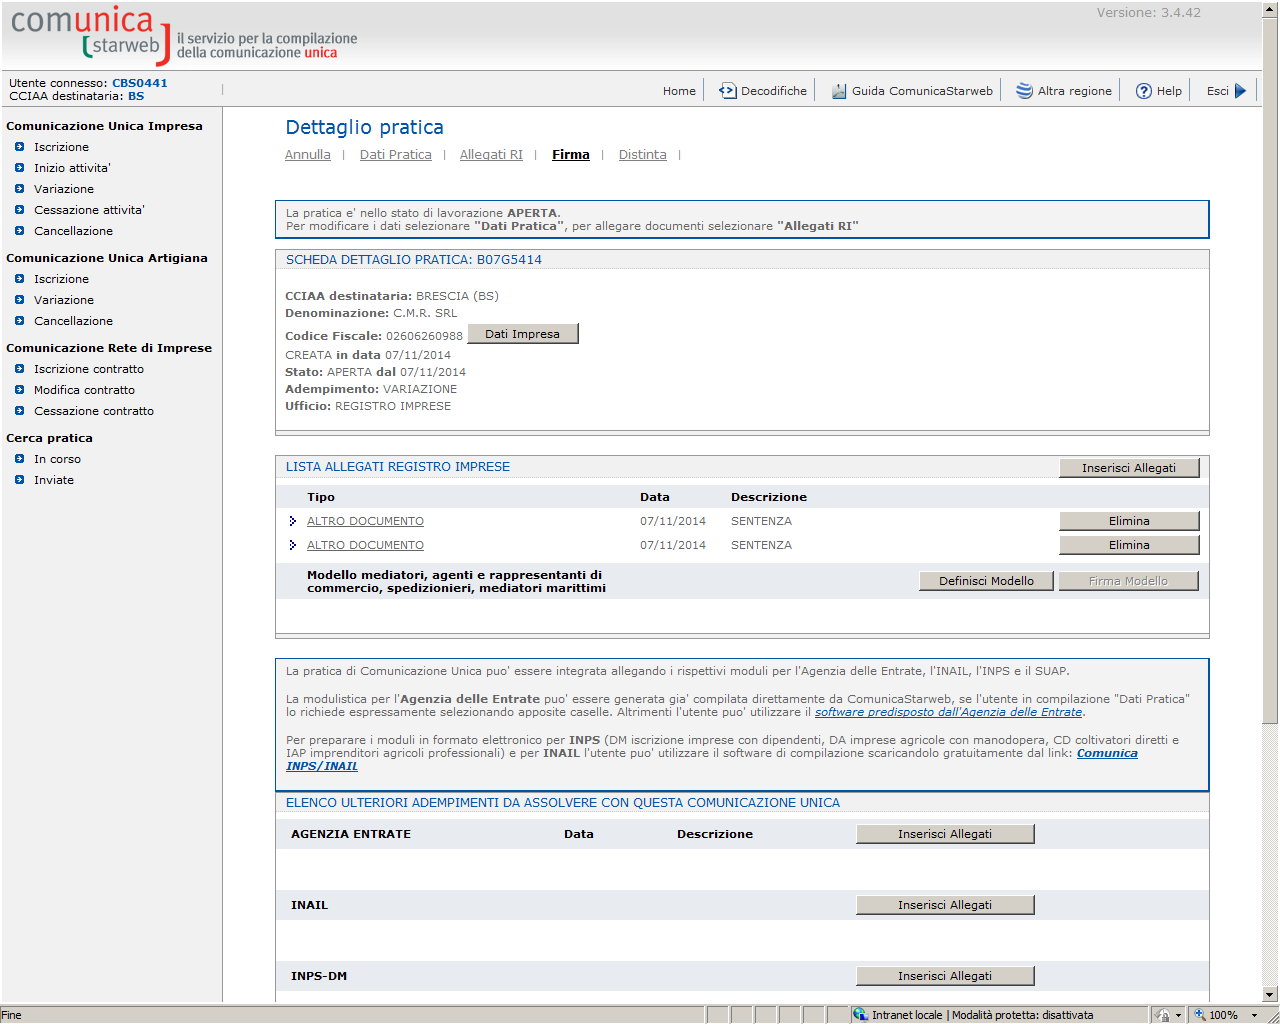
Task: Click the zoom magnifier icon in status bar
Action: point(1200,1015)
